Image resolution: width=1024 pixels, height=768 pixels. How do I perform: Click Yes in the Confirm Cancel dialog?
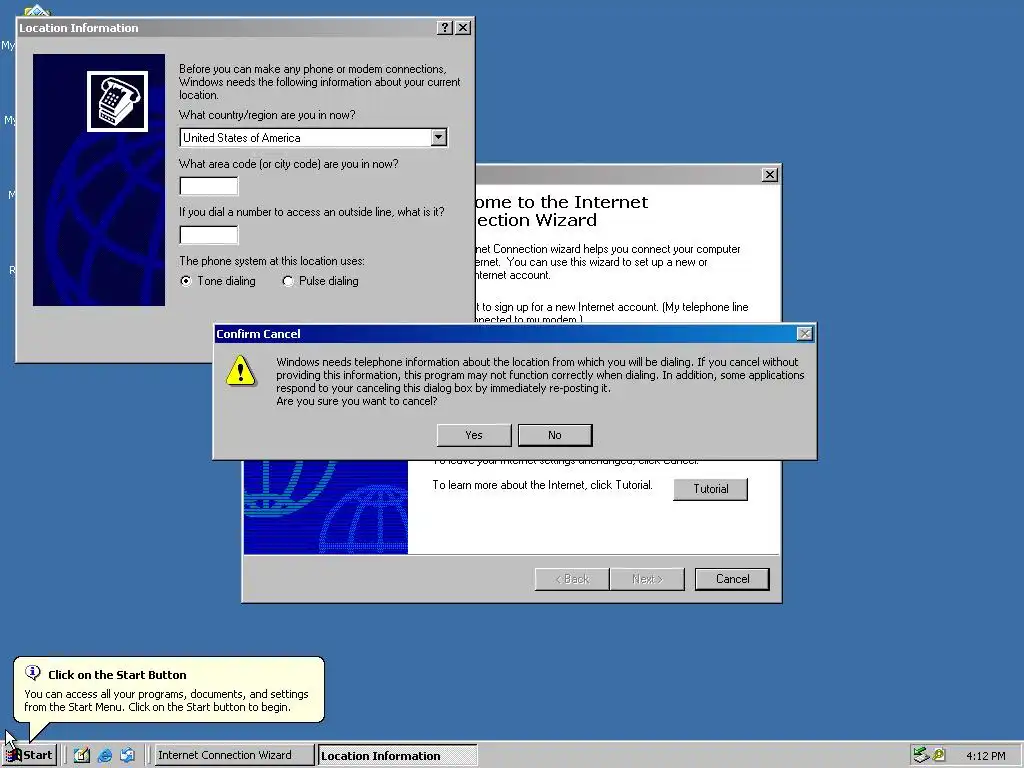coord(473,435)
